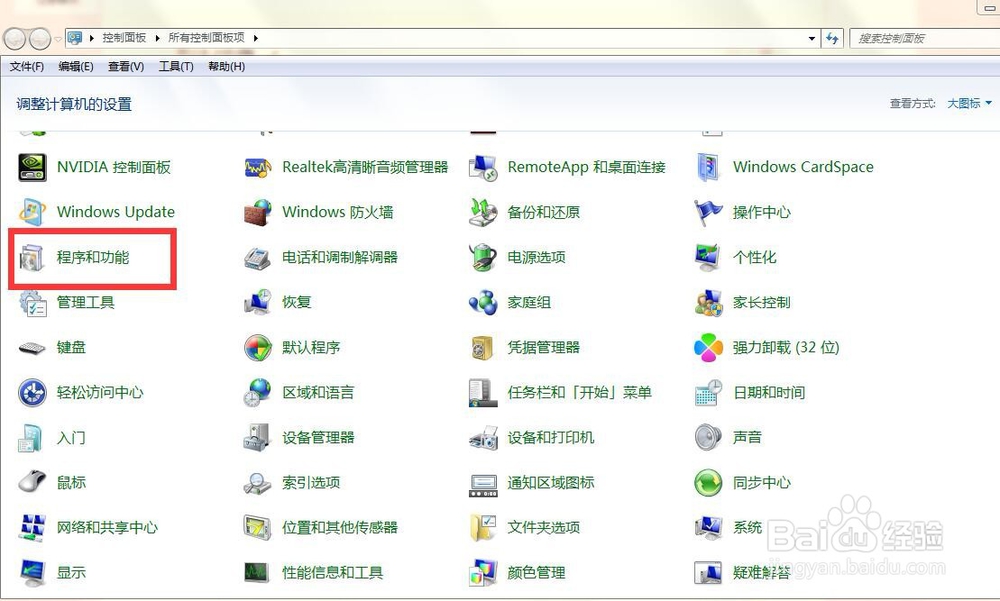The image size is (1000, 601).
Task: Open the 查看(V) menu
Action: [126, 66]
